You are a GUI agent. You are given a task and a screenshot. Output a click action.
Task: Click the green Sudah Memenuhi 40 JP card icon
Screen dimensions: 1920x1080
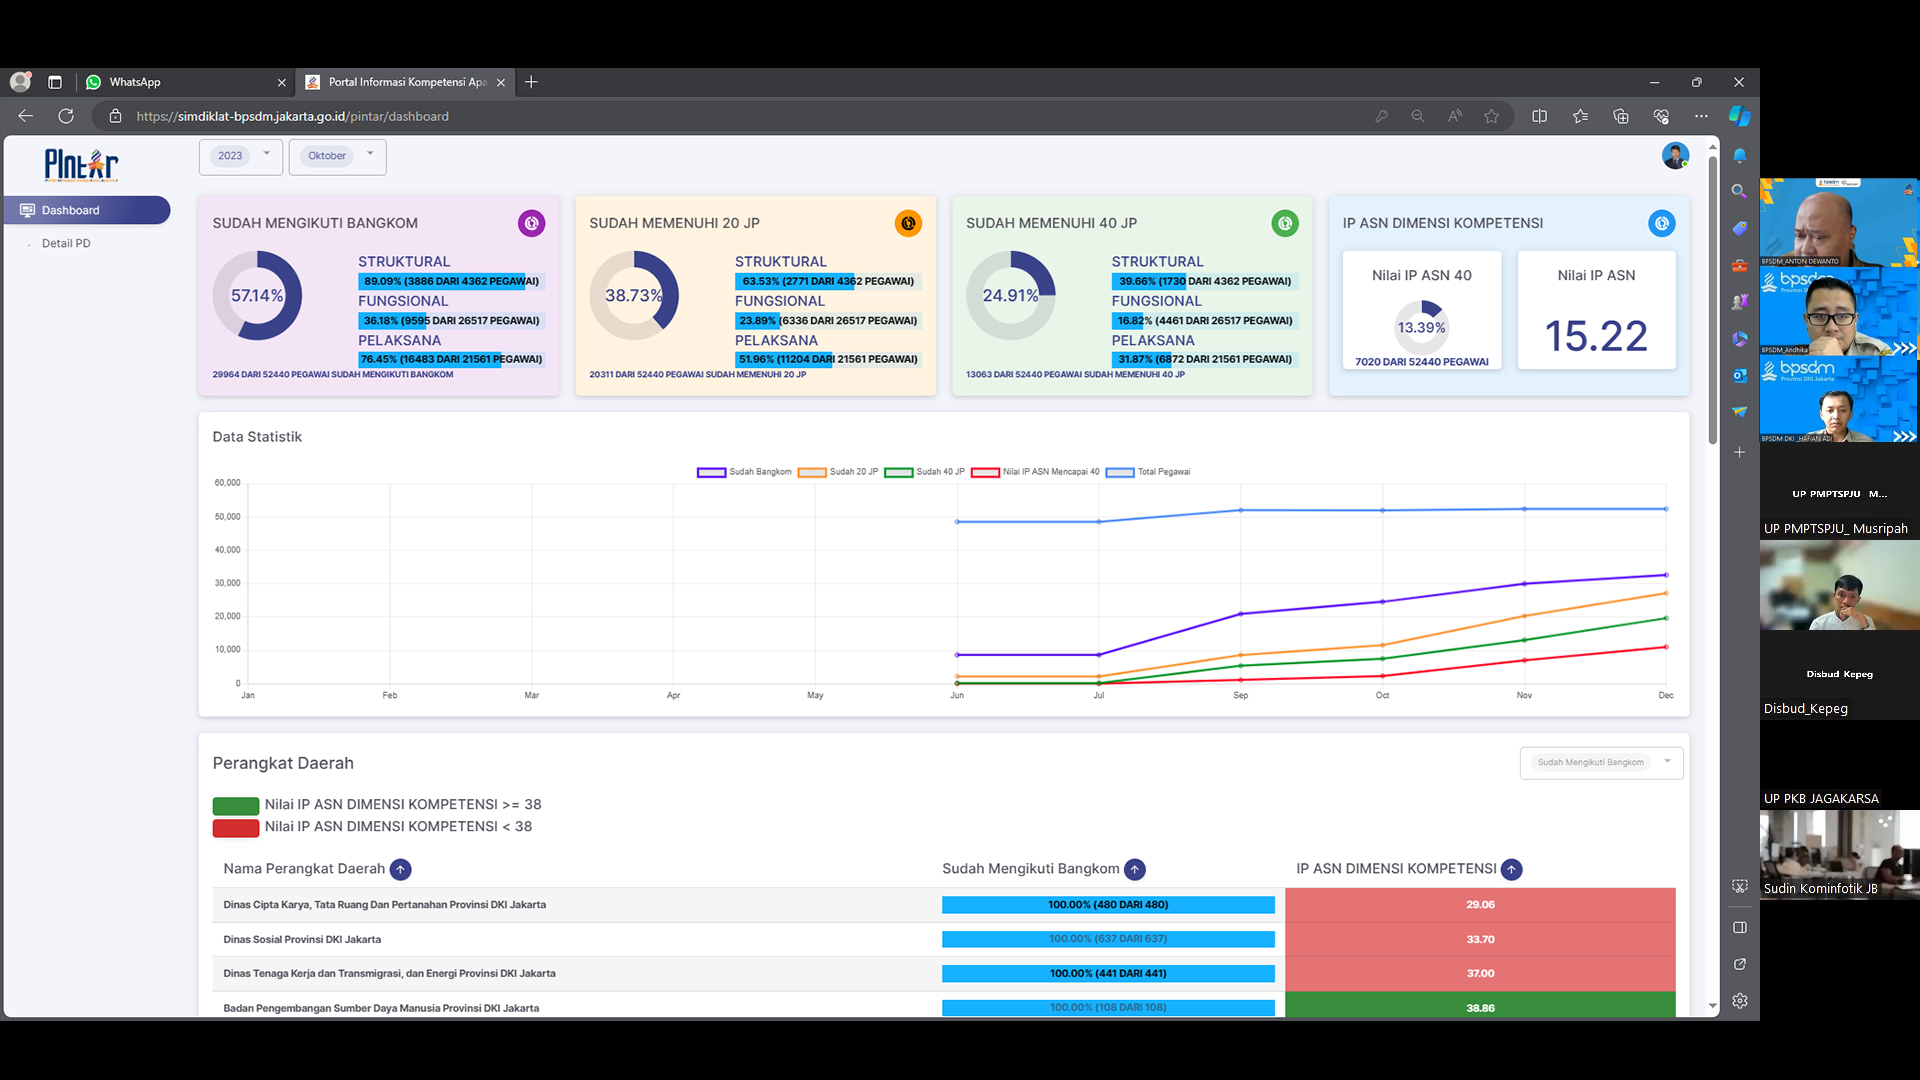click(1285, 224)
